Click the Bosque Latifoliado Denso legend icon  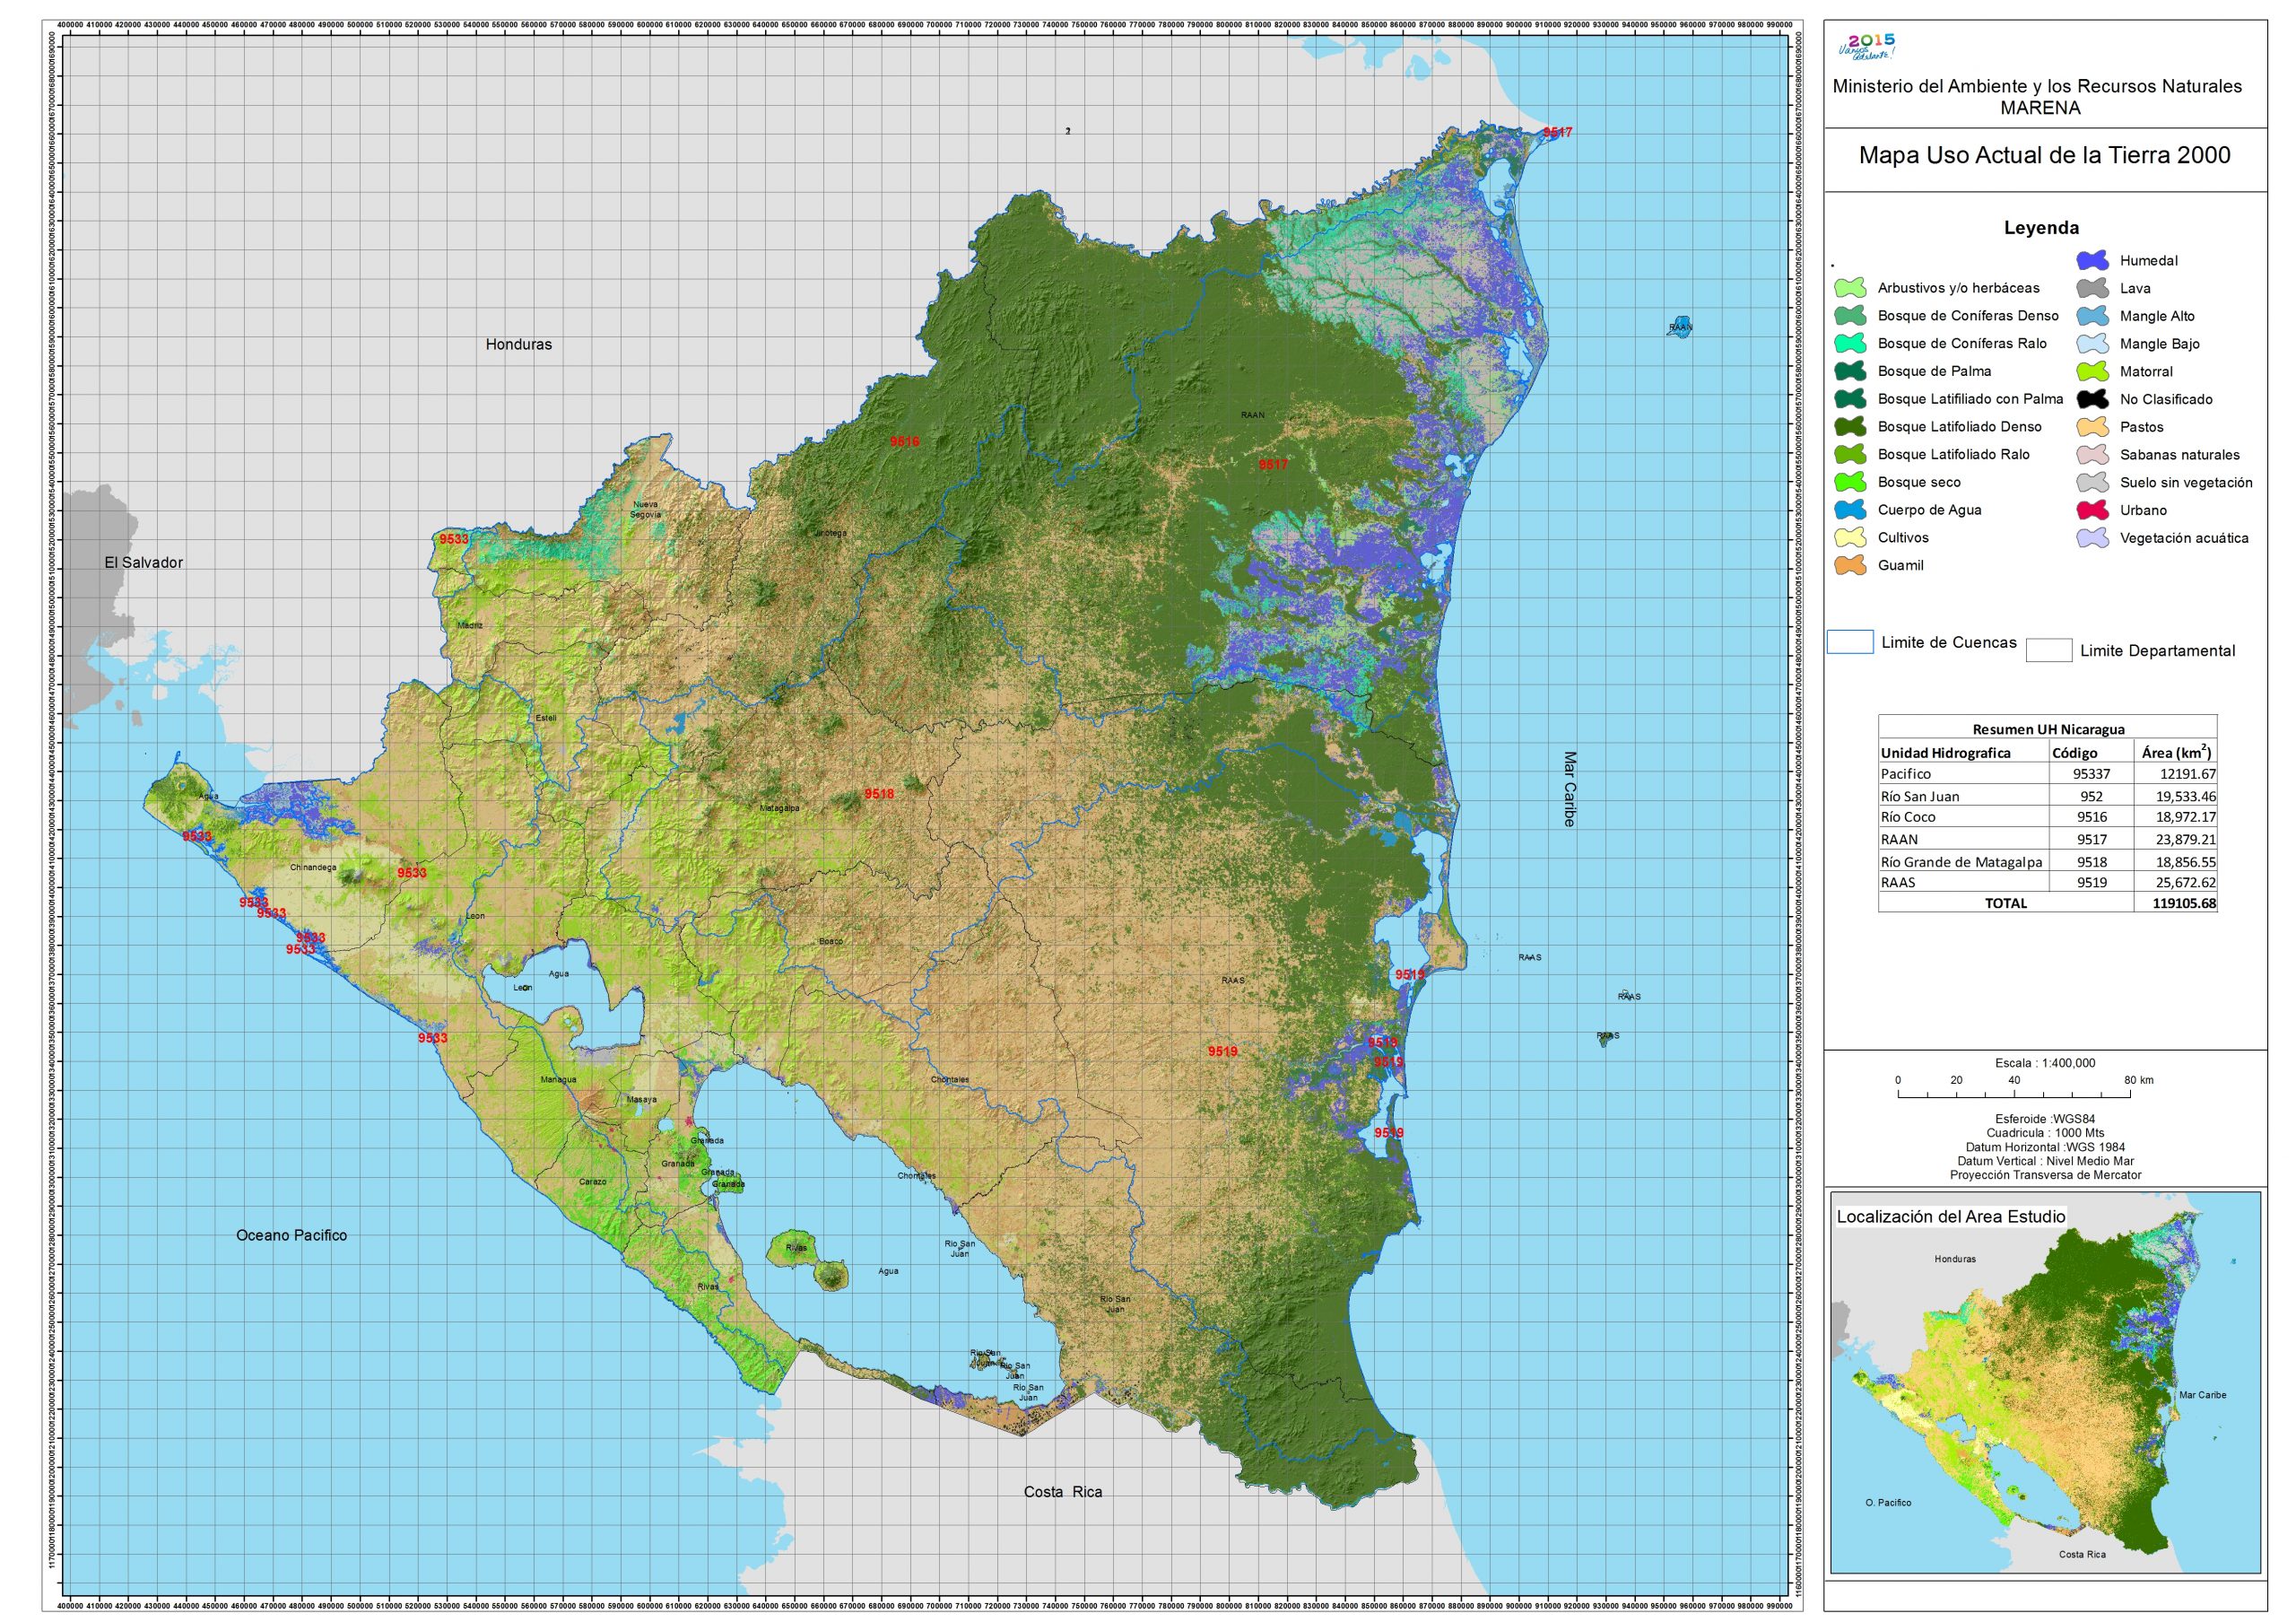point(1850,427)
